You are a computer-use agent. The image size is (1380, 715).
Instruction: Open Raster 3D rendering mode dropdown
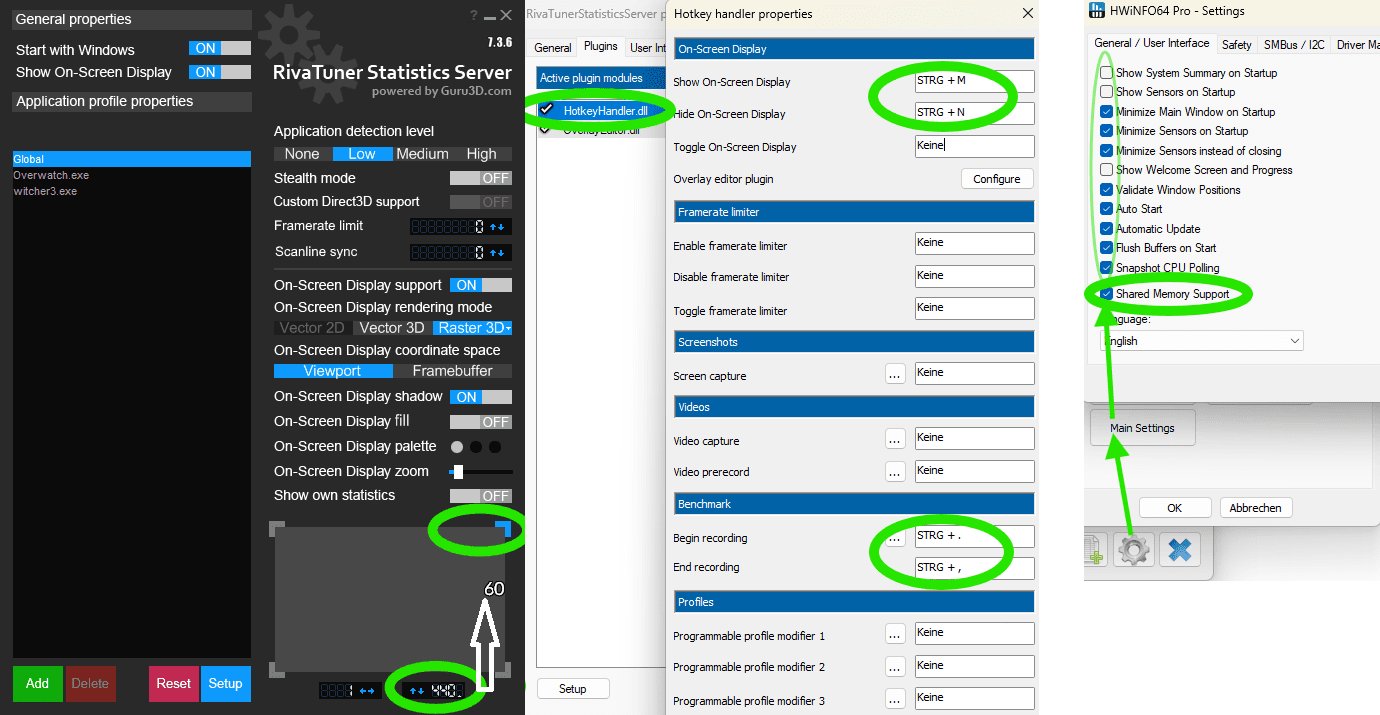[472, 328]
